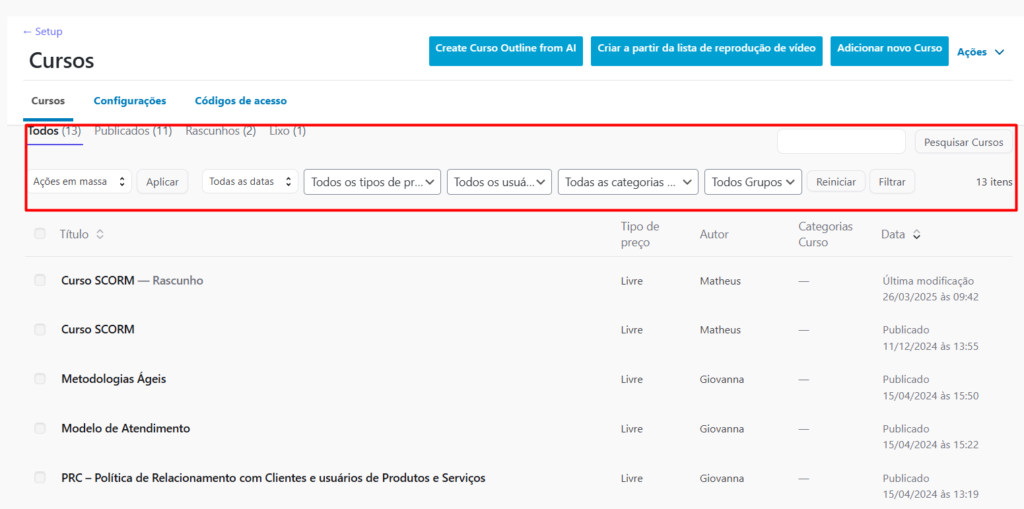Click Adicionar novo Curso button
The height and width of the screenshot is (509, 1024).
[x=889, y=49]
